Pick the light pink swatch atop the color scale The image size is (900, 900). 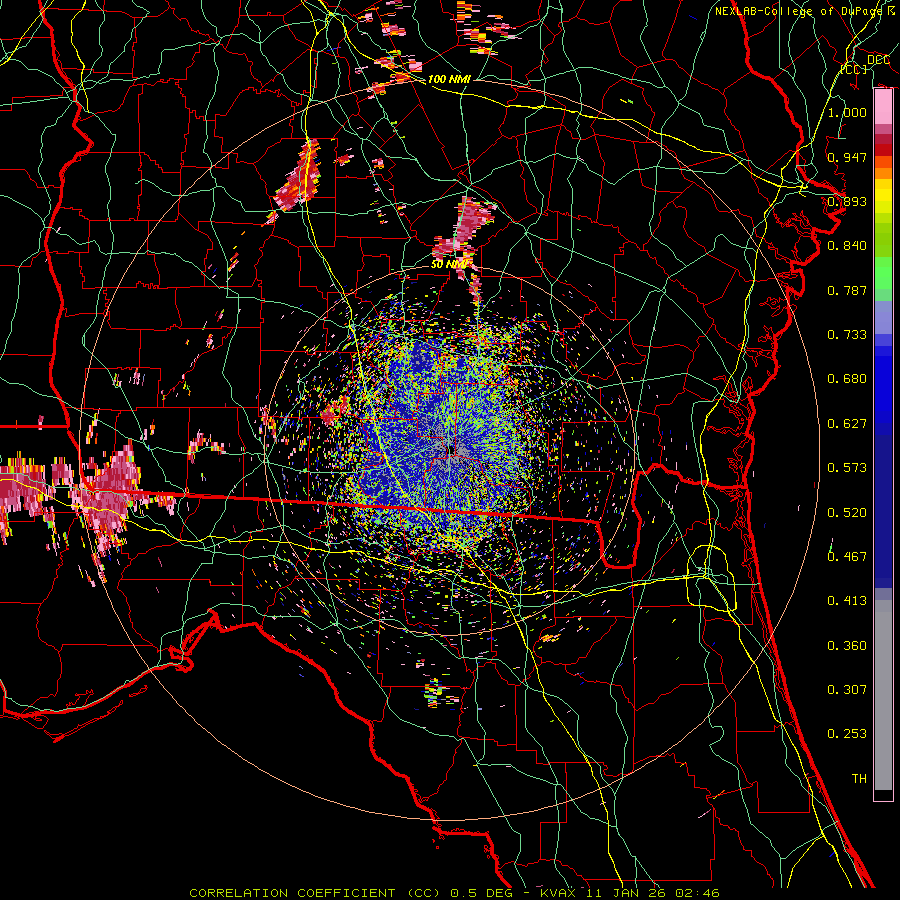(x=883, y=107)
